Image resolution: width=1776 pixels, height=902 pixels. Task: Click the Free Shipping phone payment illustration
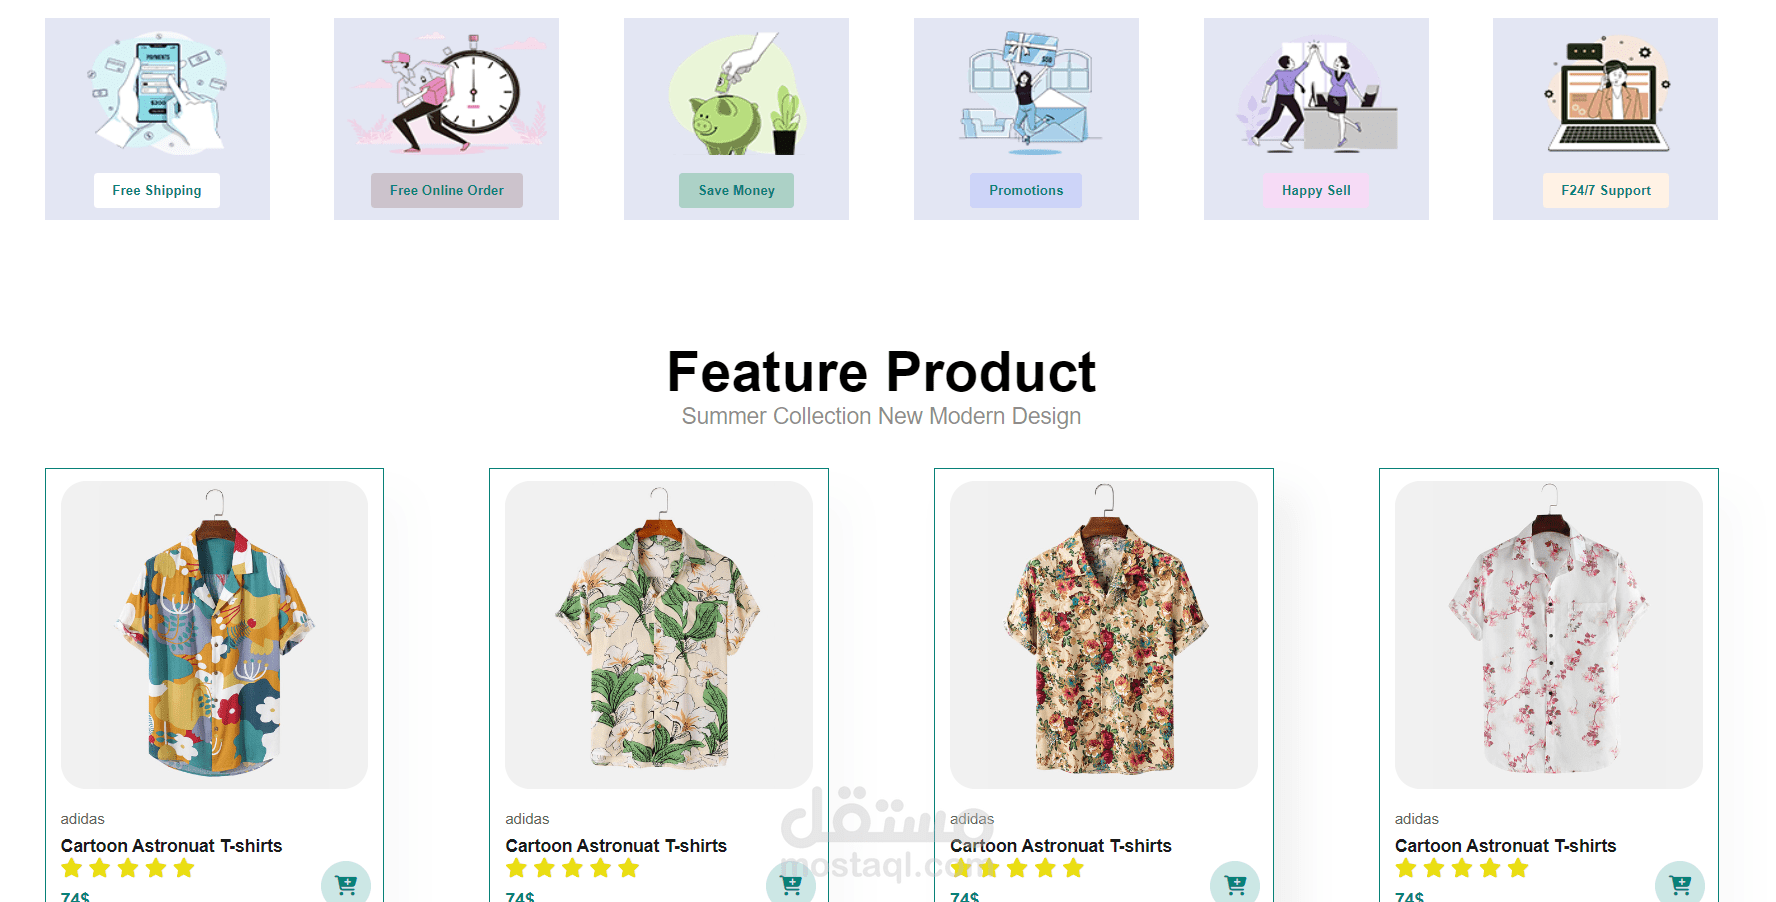157,93
